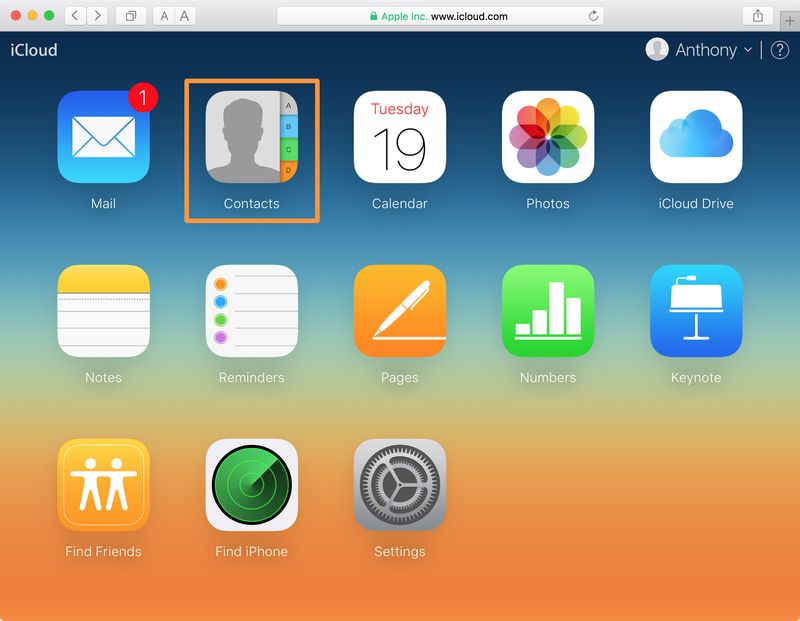Go forward with Safari forward arrow
Viewport: 800px width, 621px height.
point(97,16)
